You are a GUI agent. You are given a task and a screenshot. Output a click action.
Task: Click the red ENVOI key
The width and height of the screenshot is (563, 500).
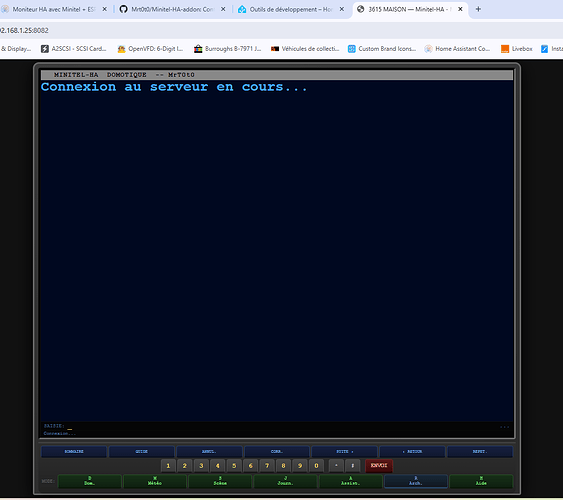[x=379, y=466]
